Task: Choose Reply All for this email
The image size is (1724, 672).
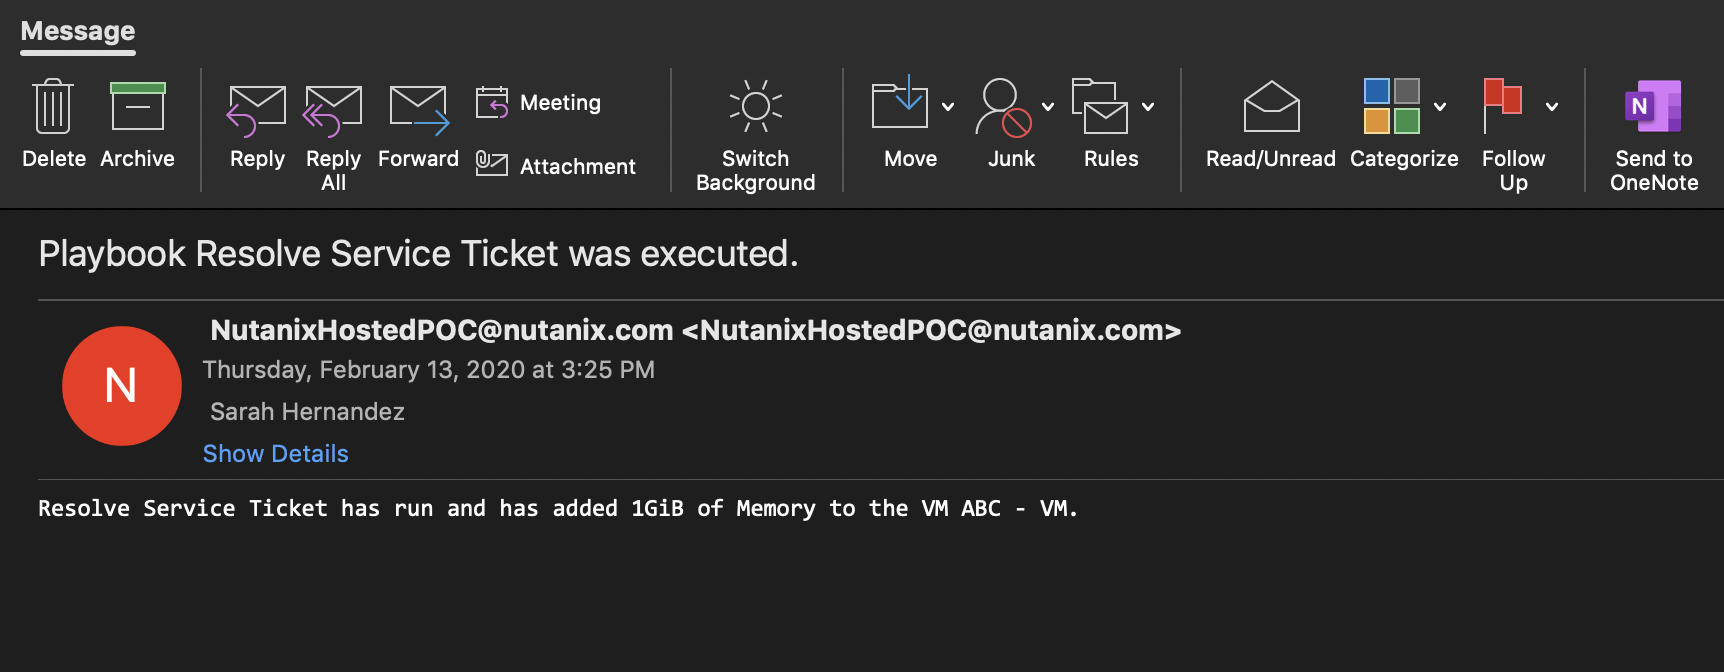Action: (333, 136)
